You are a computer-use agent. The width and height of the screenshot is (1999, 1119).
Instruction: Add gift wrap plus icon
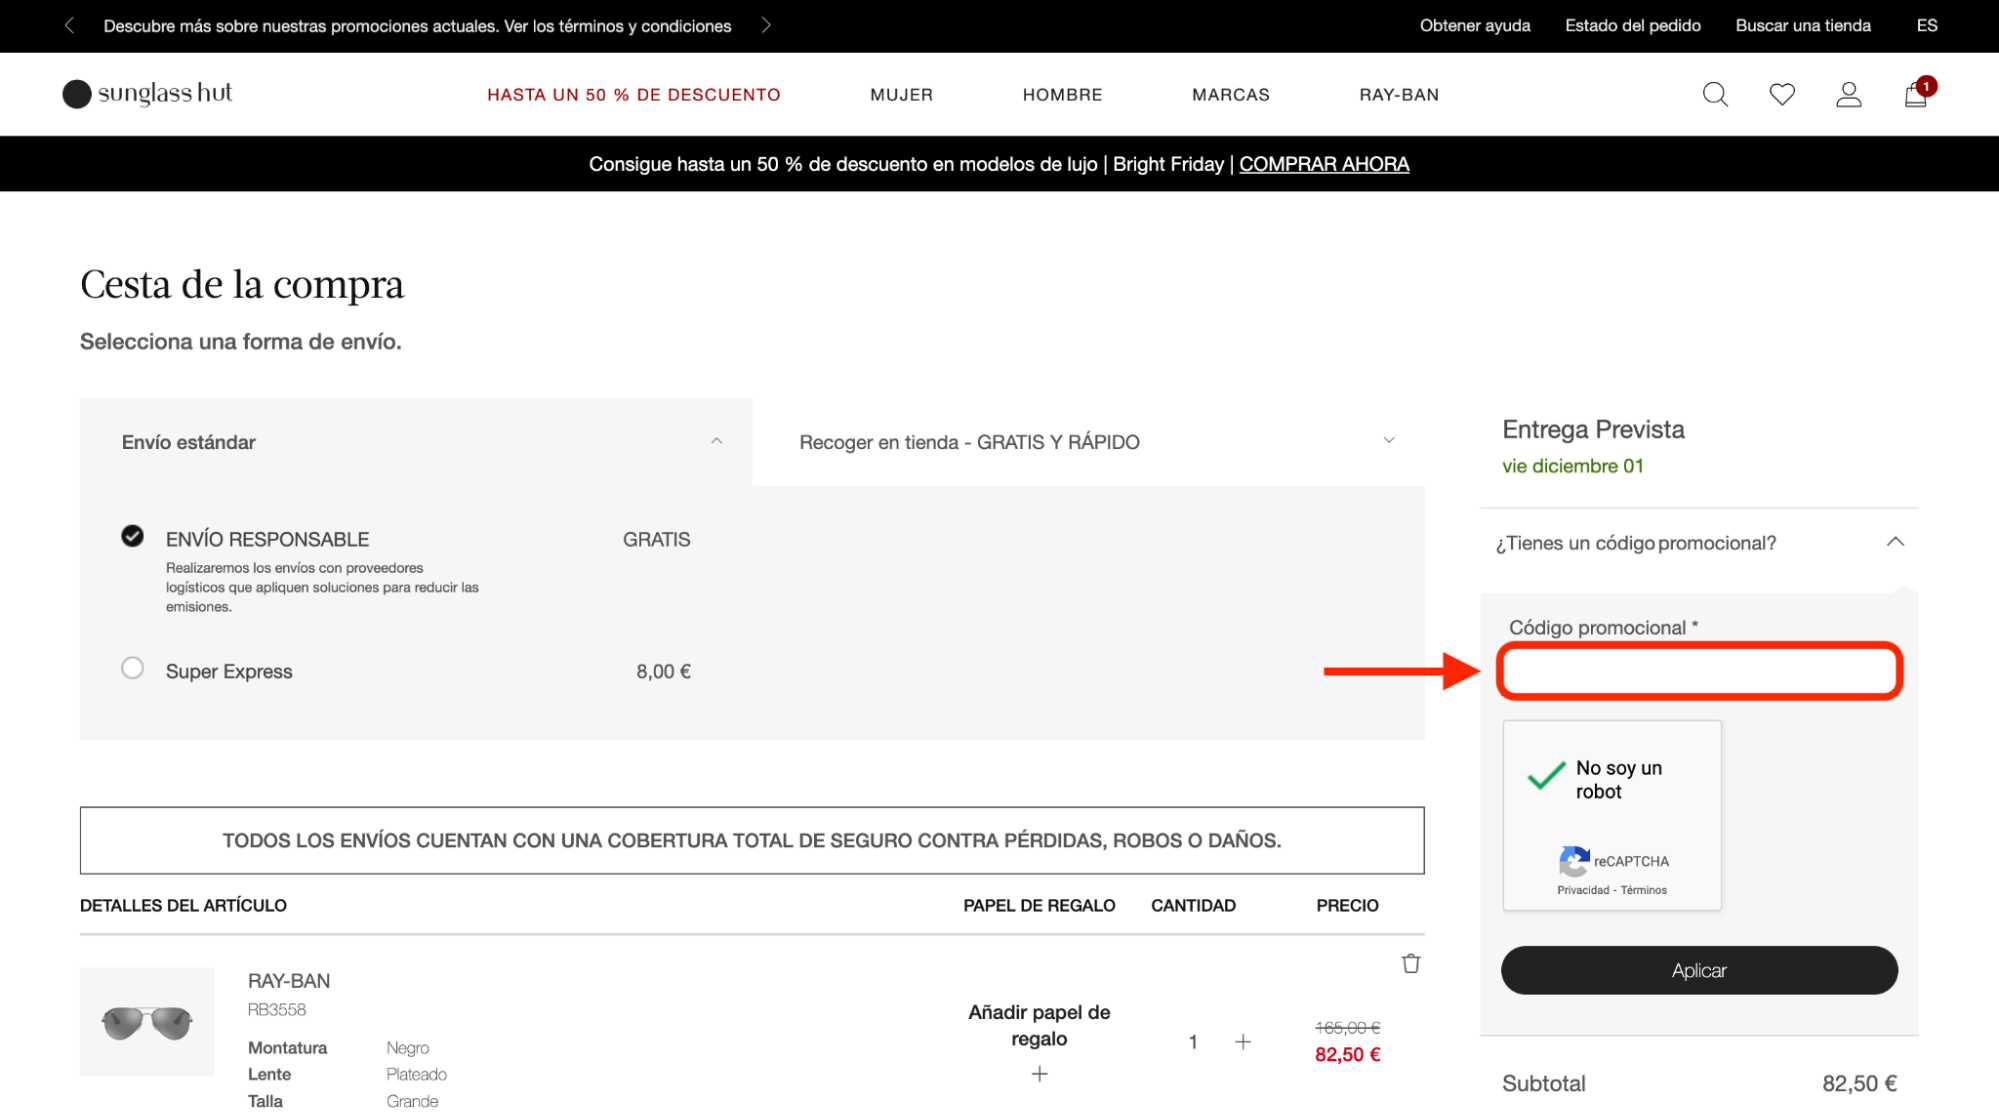pyautogui.click(x=1040, y=1074)
